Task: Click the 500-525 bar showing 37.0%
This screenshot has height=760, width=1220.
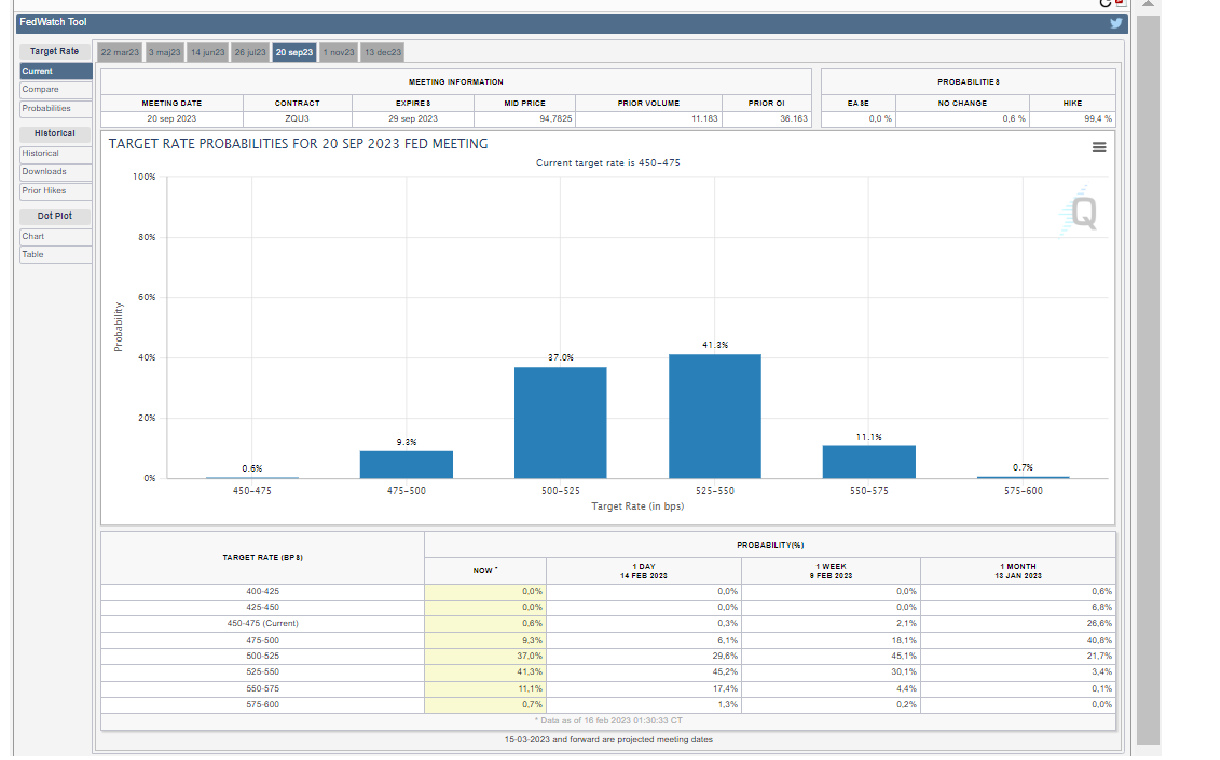Action: coord(560,422)
